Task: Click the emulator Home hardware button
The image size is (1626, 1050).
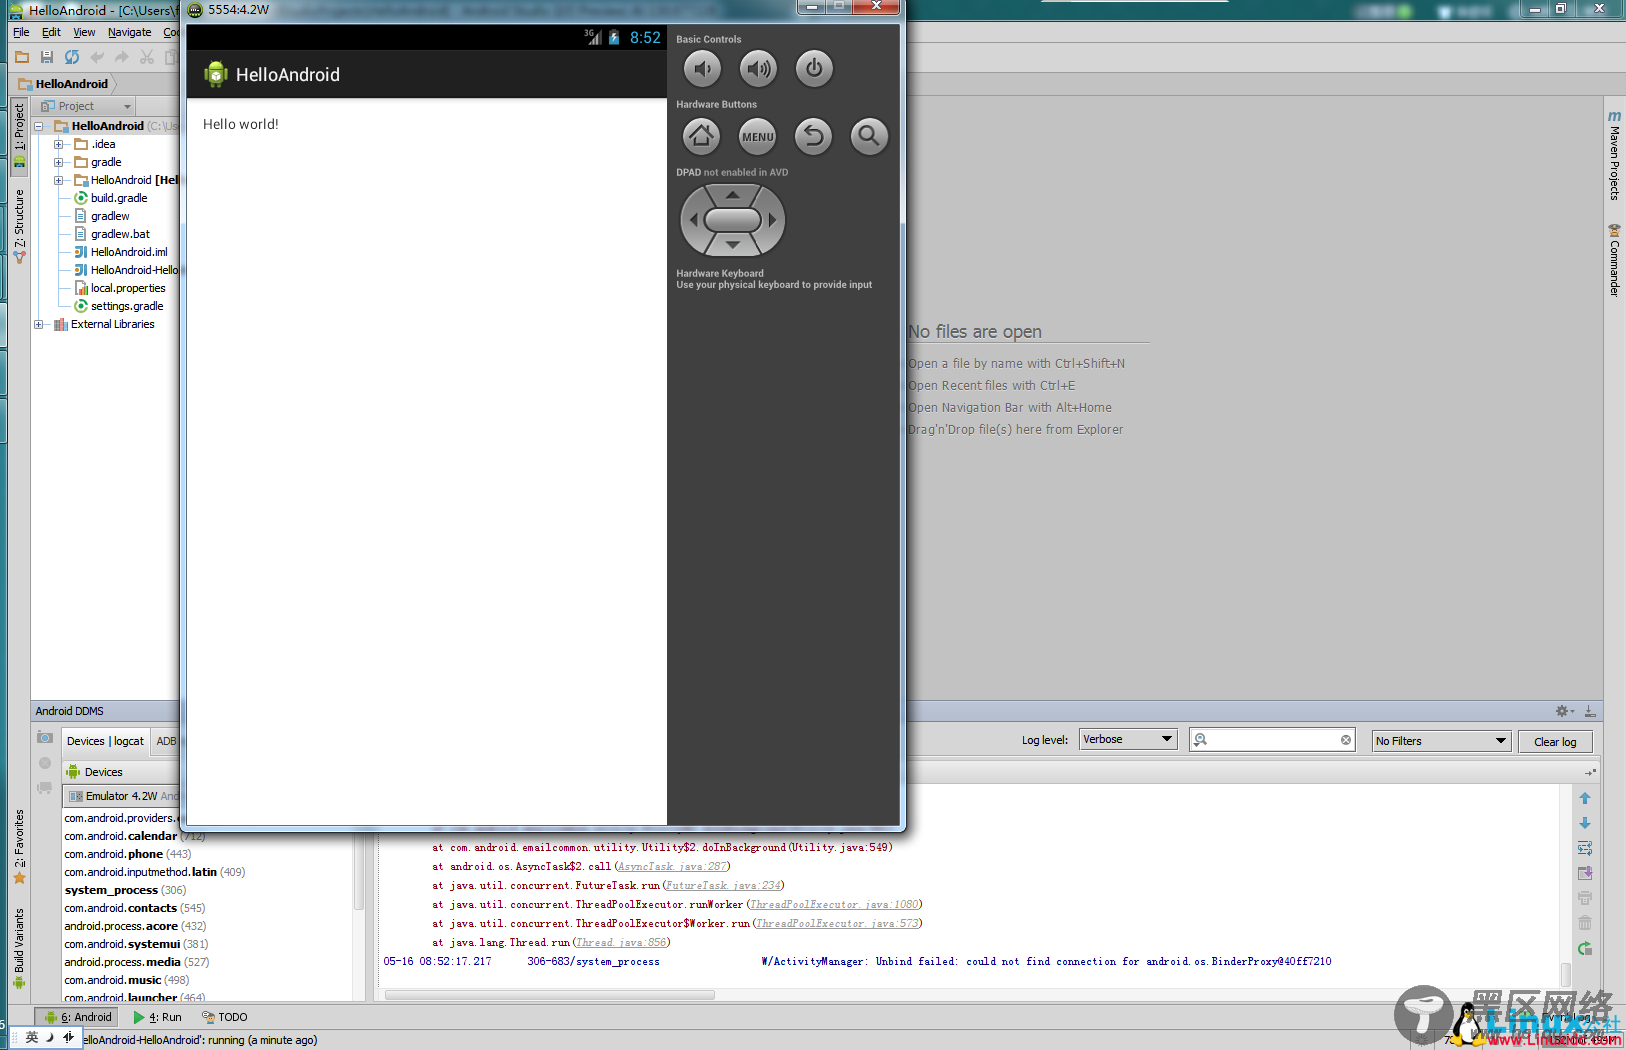Action: [701, 136]
